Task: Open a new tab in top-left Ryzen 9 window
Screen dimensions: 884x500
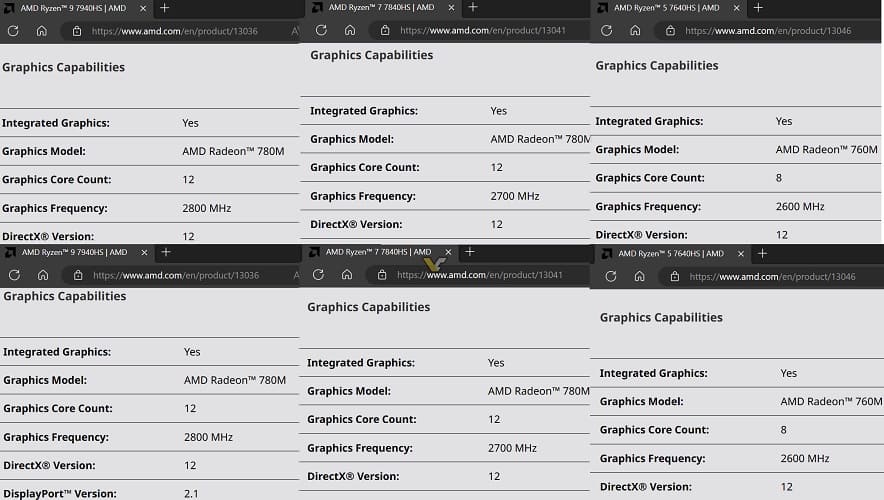Action: pyautogui.click(x=164, y=8)
